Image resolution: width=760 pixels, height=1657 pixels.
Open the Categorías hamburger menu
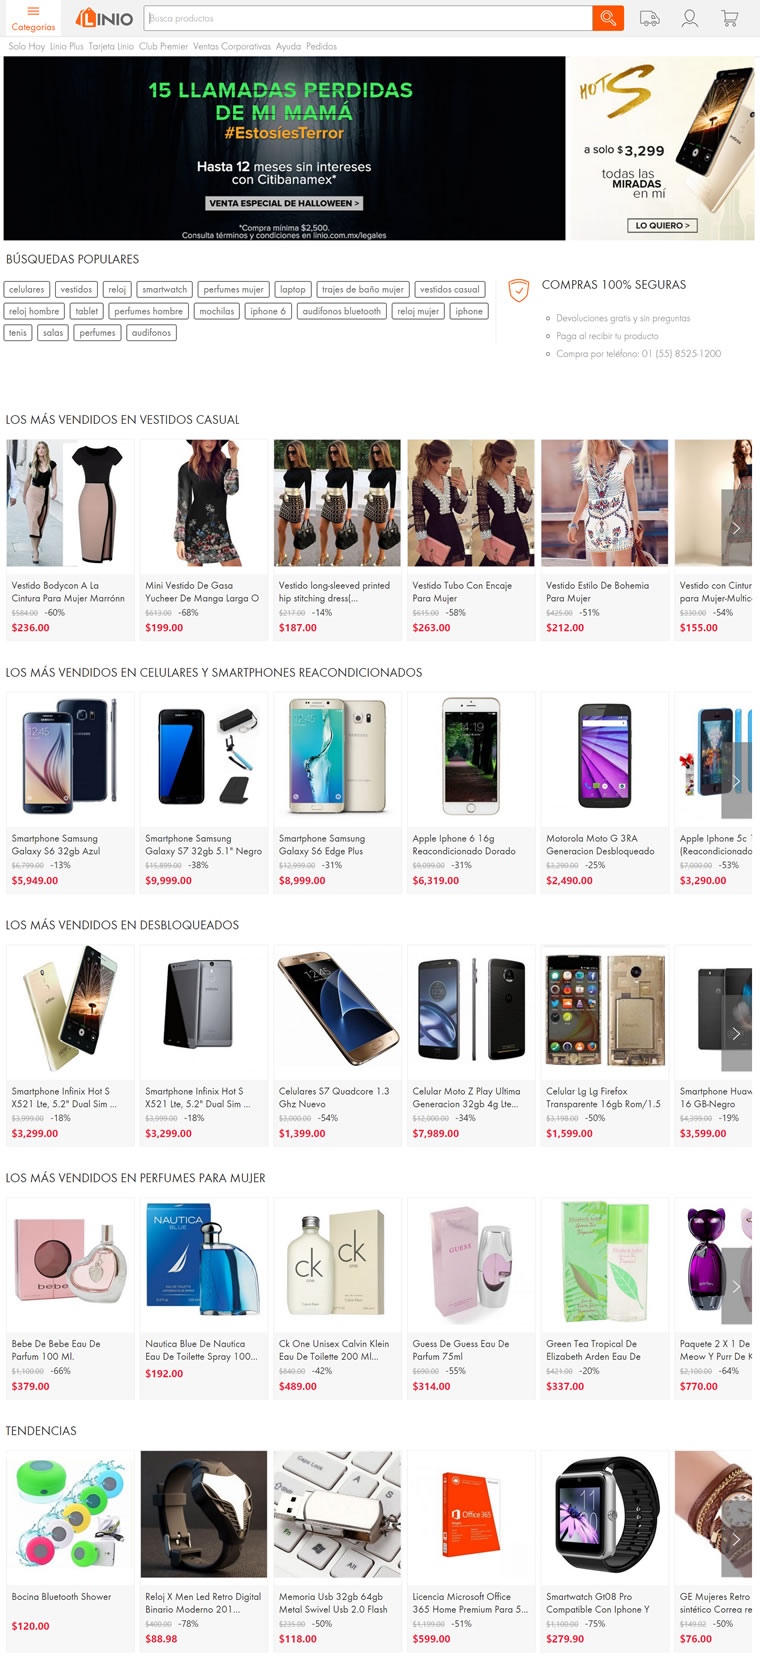tap(33, 18)
